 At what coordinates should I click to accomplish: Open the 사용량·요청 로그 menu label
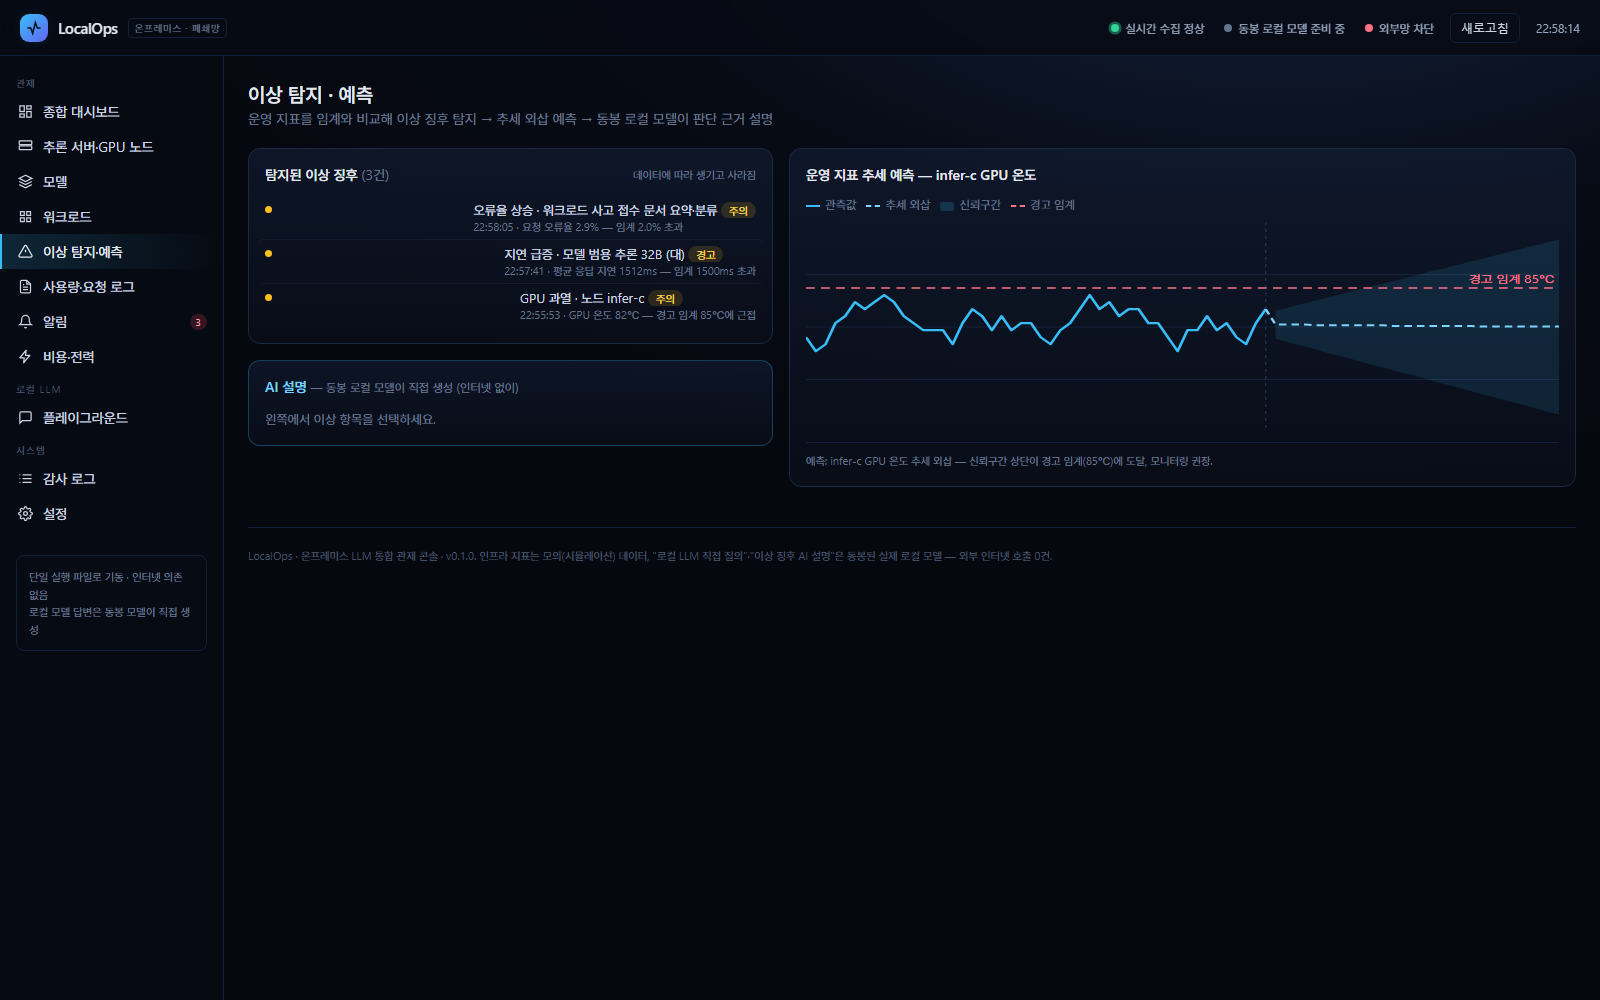[89, 287]
